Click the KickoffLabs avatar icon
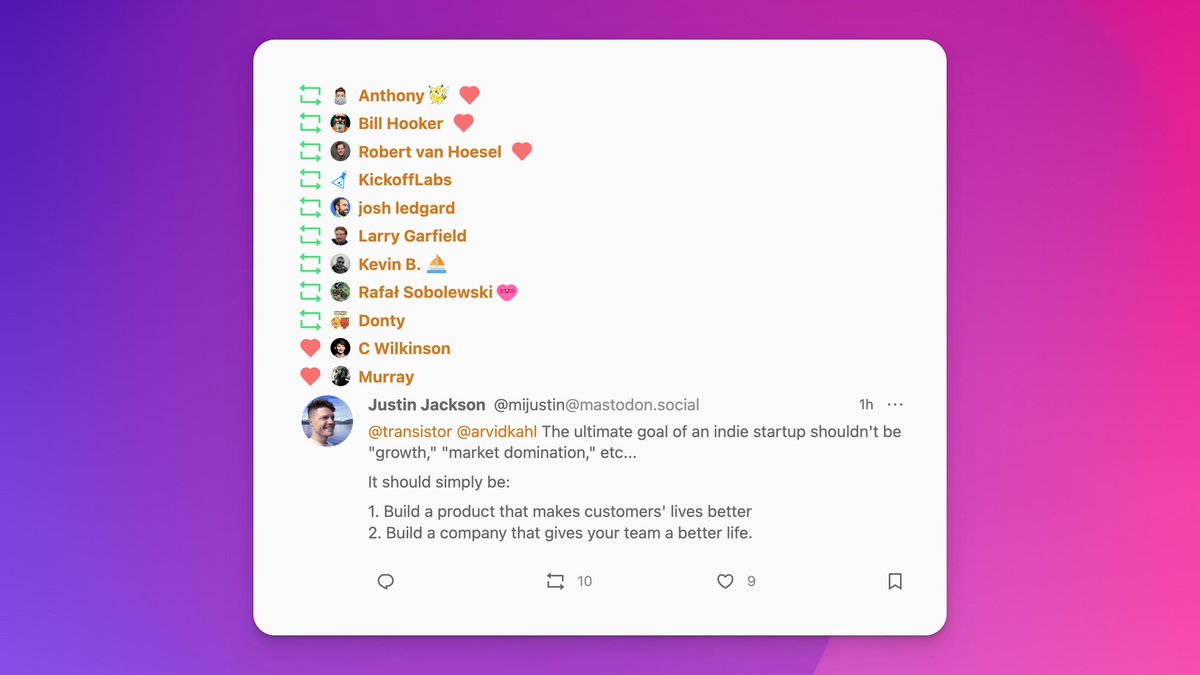The height and width of the screenshot is (675, 1200). [x=341, y=180]
